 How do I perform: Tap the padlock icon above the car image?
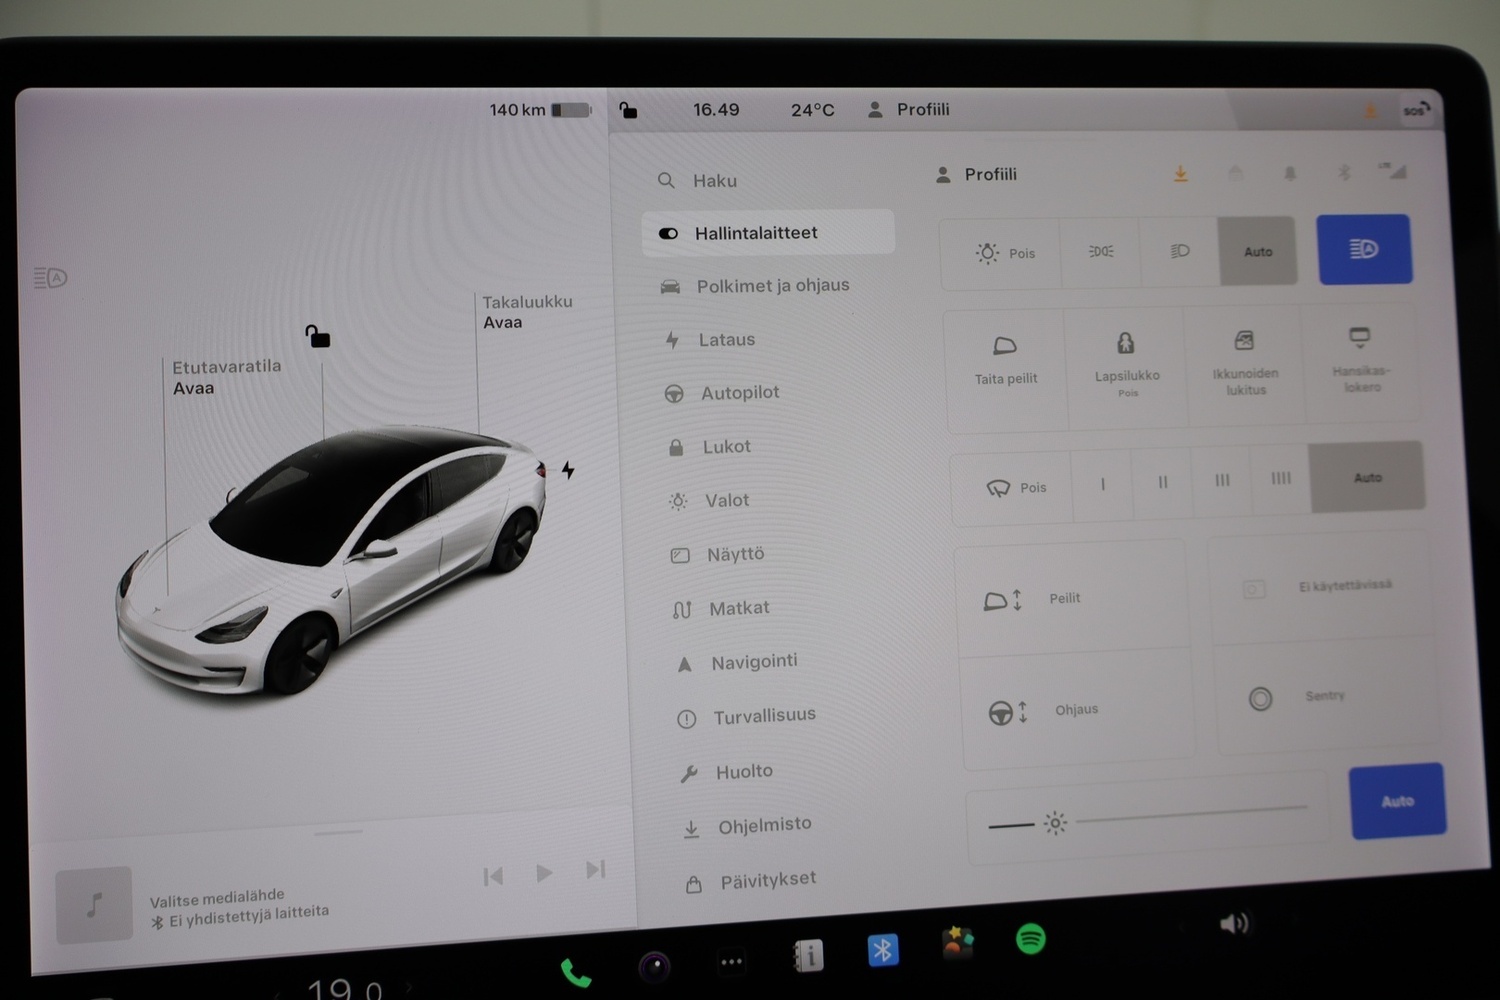pos(317,336)
